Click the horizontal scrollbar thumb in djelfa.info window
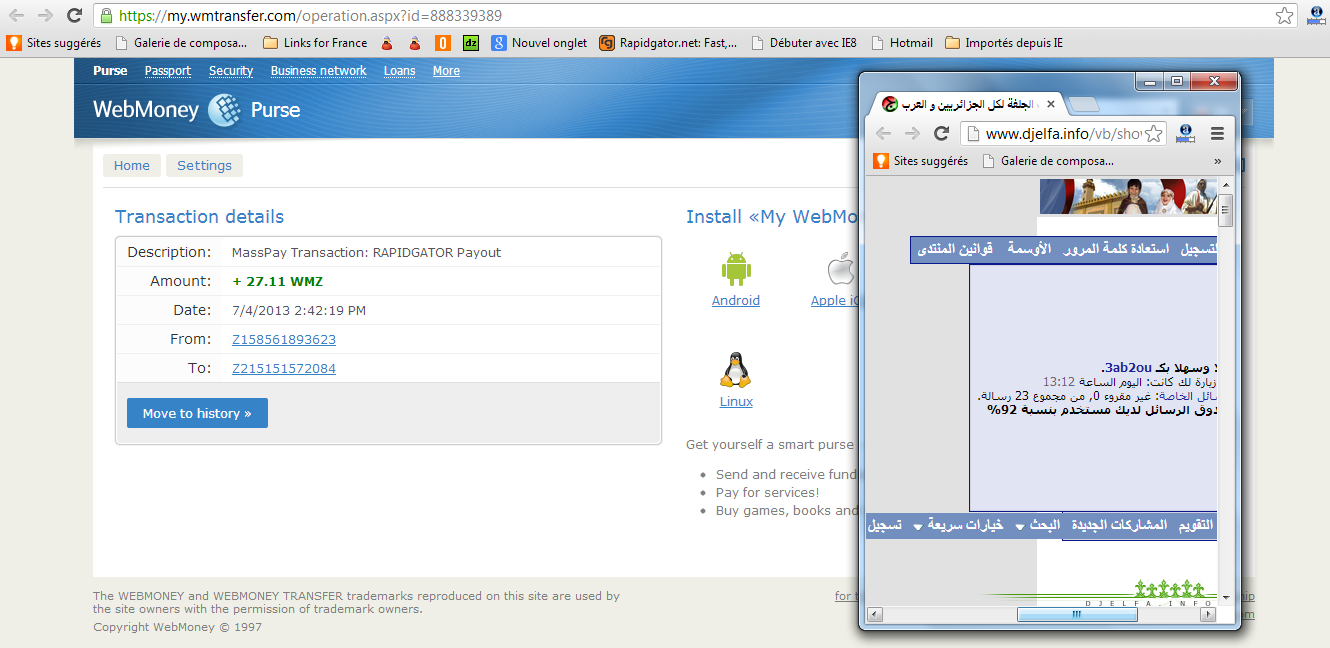 tap(1077, 615)
